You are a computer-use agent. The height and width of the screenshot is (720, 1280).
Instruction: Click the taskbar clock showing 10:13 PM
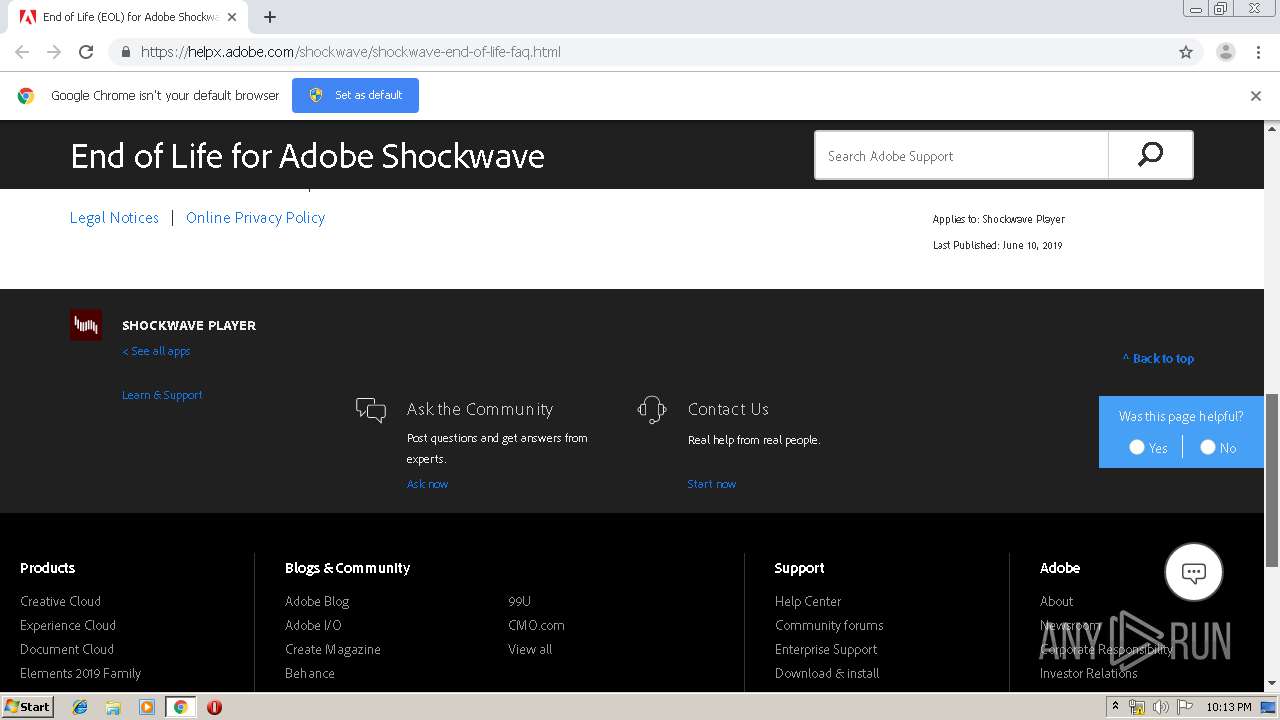(x=1228, y=707)
